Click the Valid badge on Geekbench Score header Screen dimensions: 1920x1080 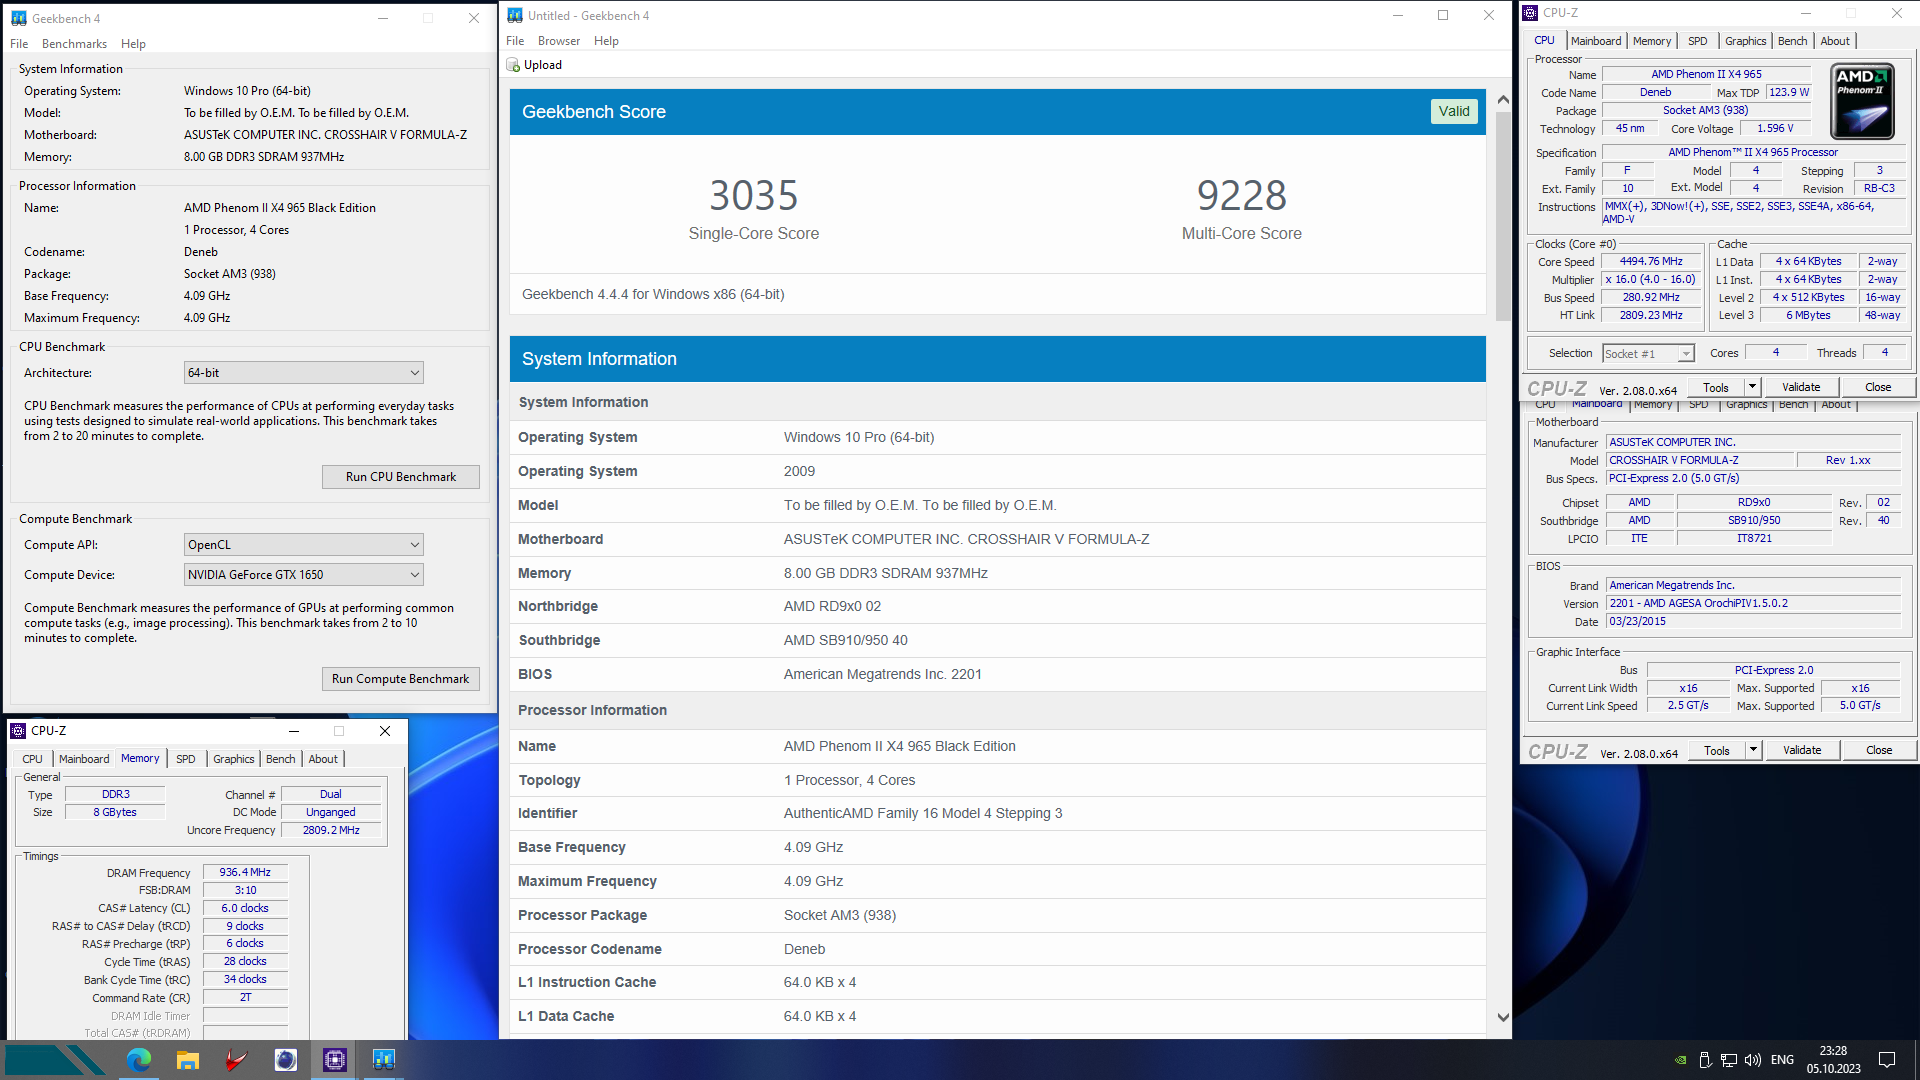click(x=1454, y=112)
